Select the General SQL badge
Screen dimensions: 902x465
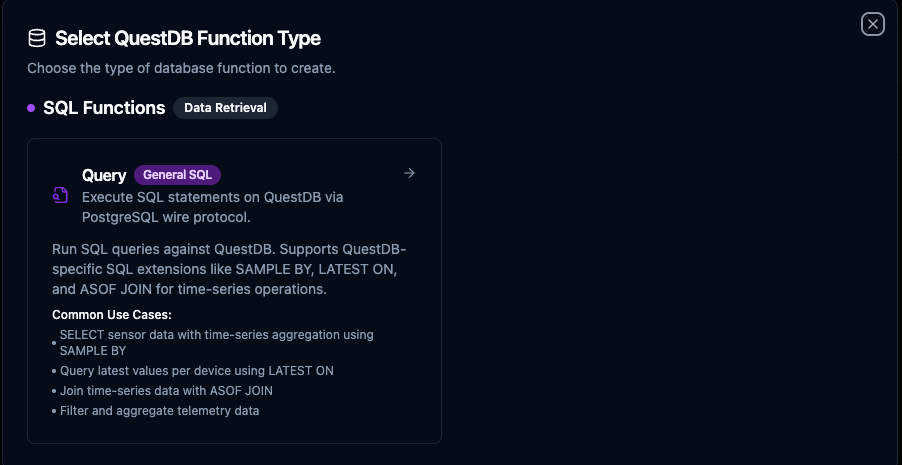(x=177, y=175)
